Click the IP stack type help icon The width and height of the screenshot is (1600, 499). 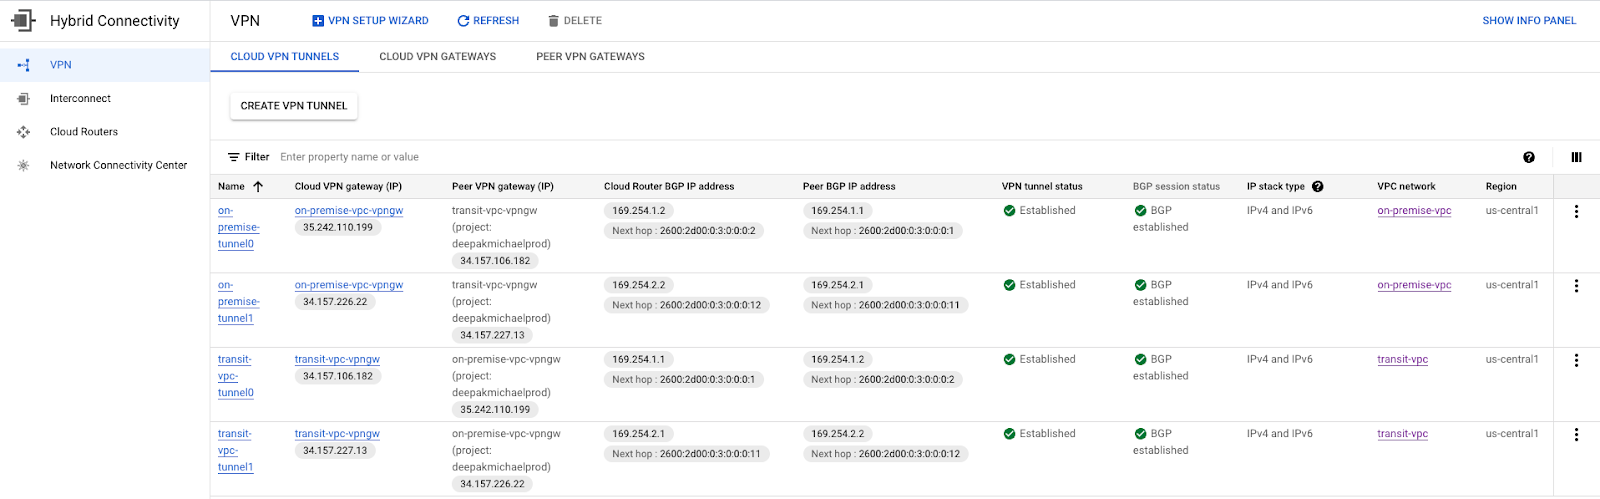click(1317, 186)
